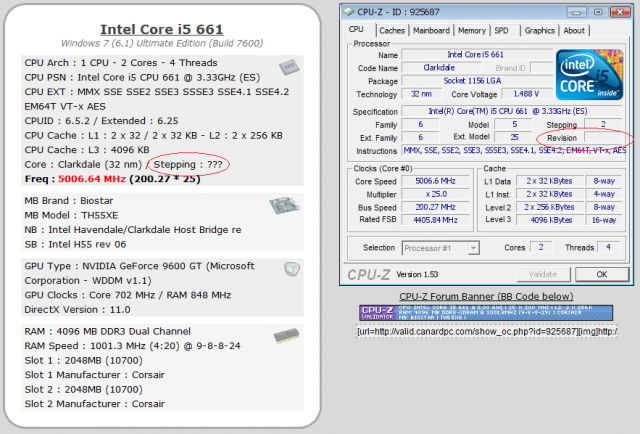Click the CPUID : 6.5.2 line
640x434 pixels.
pyautogui.click(x=101, y=121)
